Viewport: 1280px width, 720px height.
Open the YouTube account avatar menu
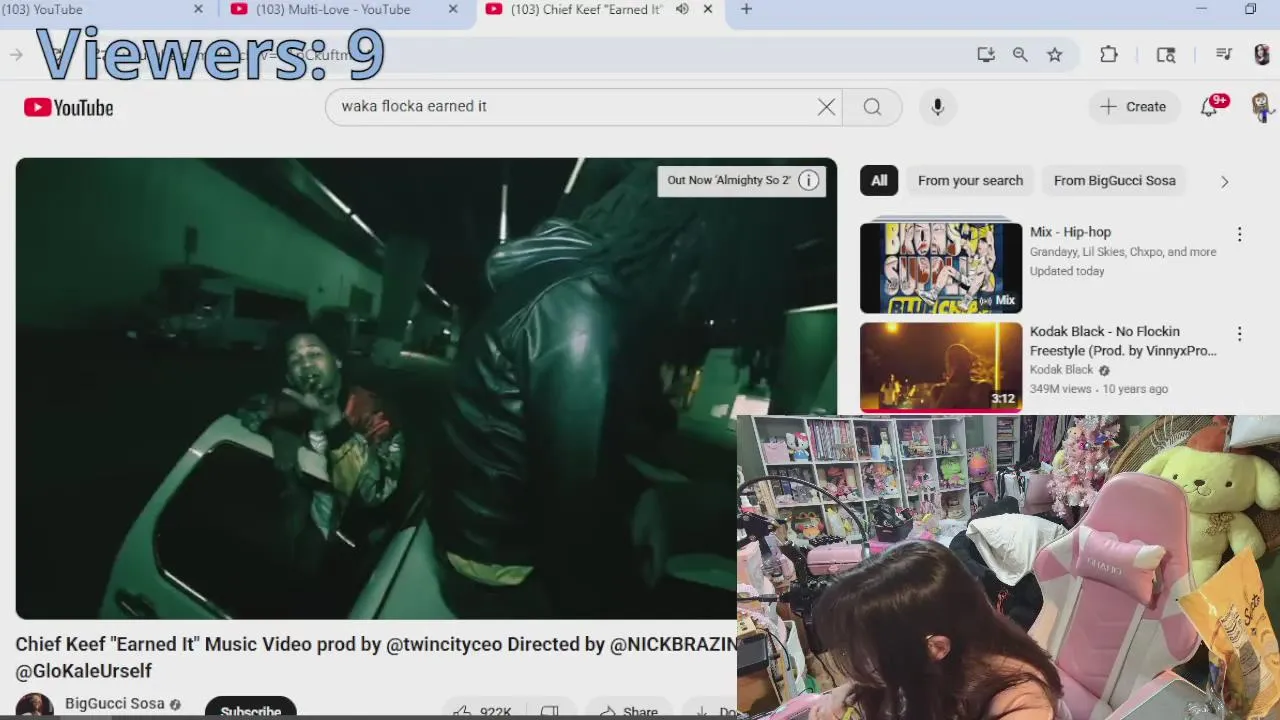coord(1261,107)
